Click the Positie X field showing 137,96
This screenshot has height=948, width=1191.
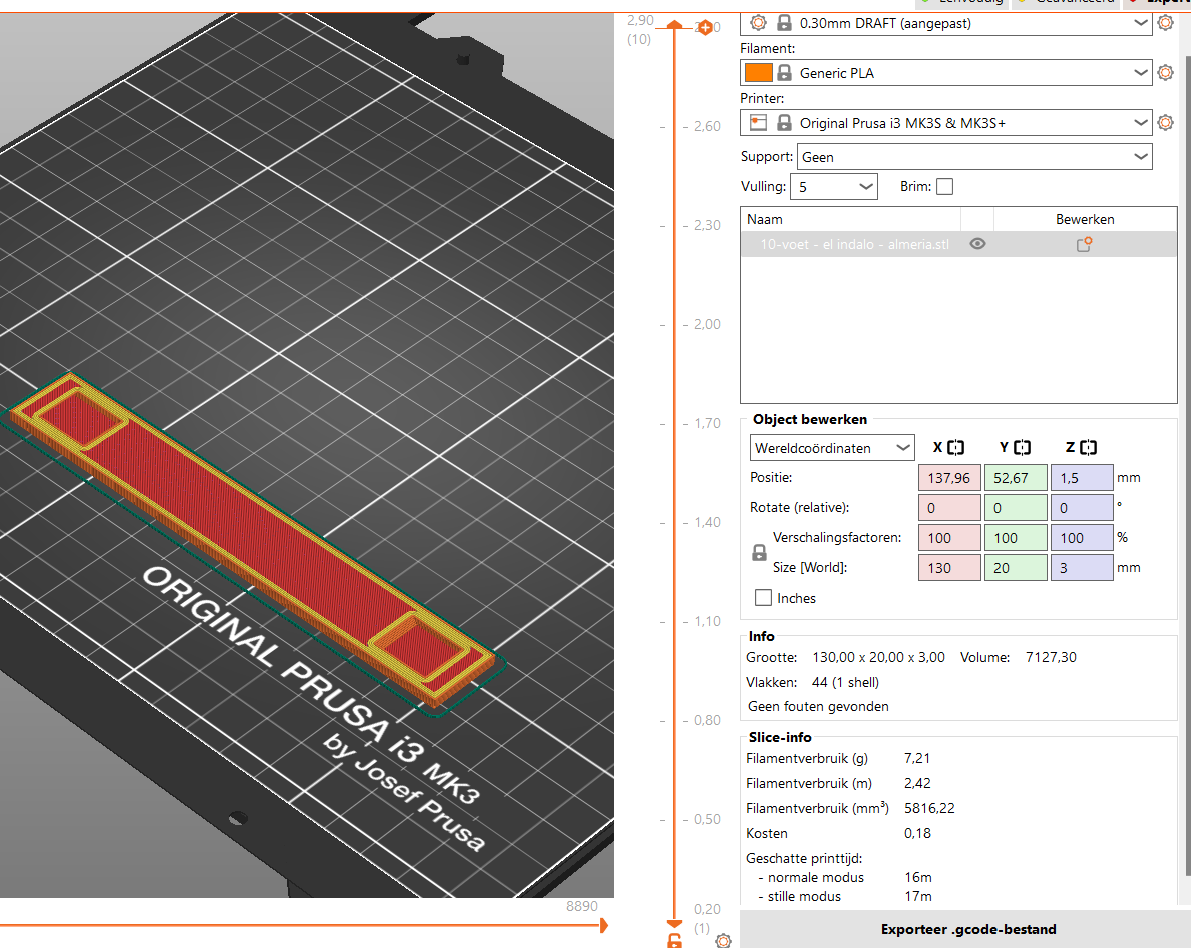[949, 478]
